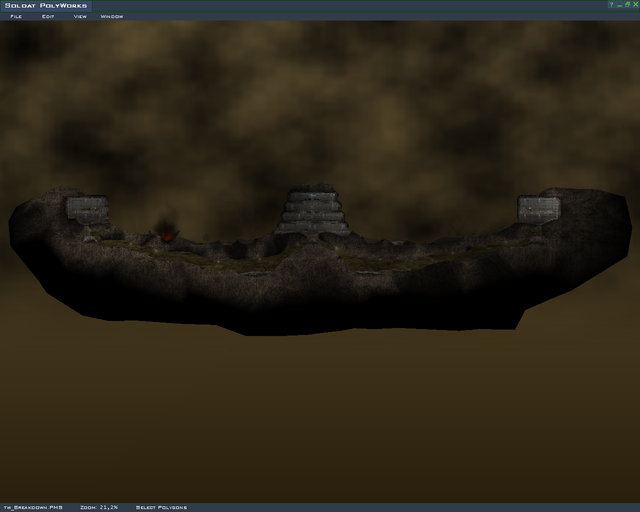Screen dimensions: 640x512
Task: Open the Window menu
Action: 112,17
